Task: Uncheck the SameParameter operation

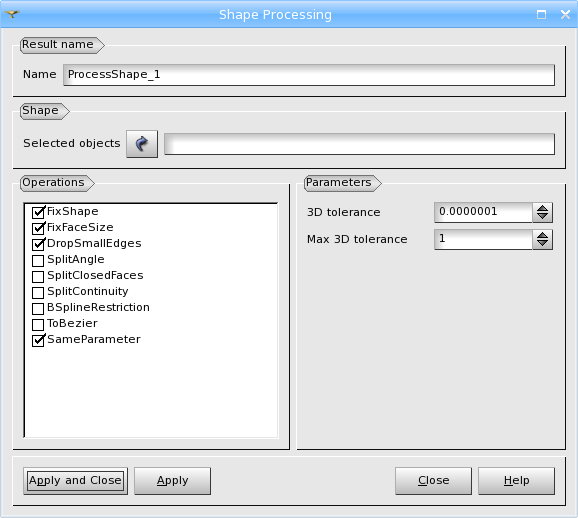Action: pyautogui.click(x=38, y=340)
